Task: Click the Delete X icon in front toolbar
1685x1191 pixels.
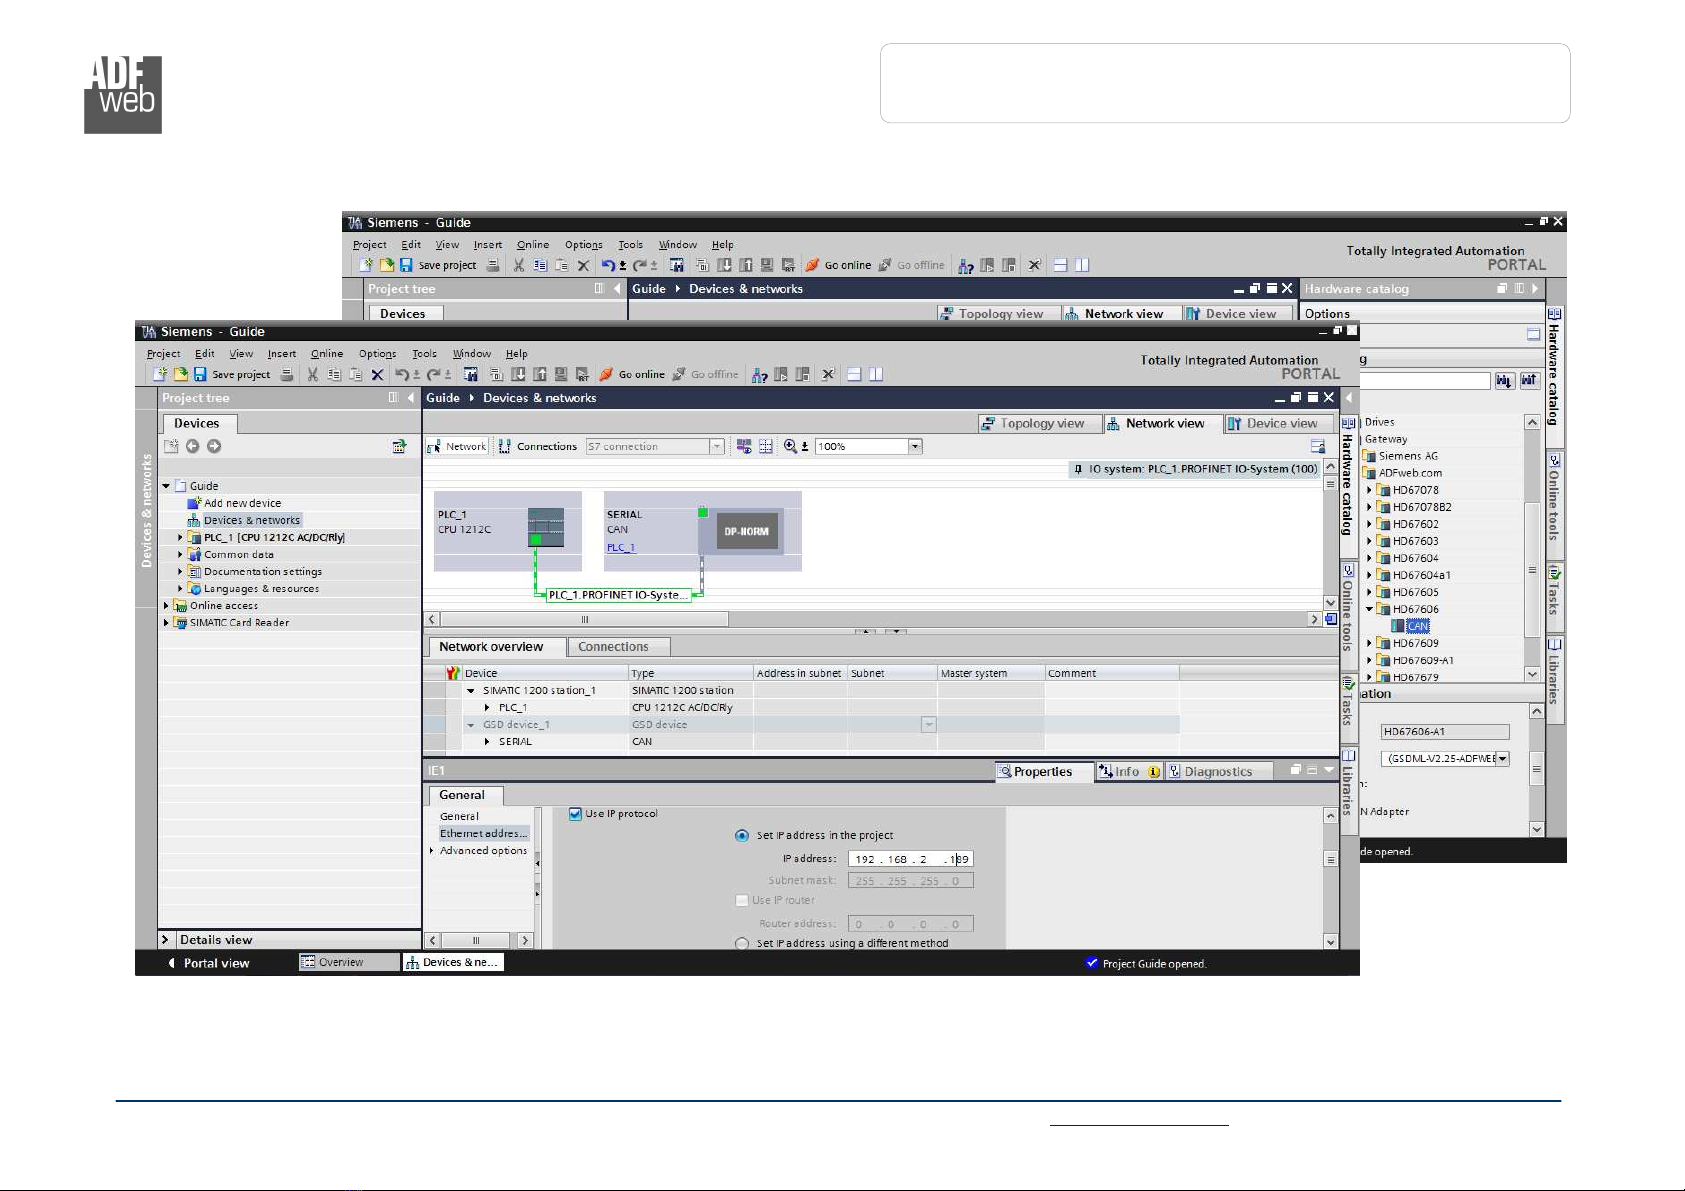Action: [377, 375]
